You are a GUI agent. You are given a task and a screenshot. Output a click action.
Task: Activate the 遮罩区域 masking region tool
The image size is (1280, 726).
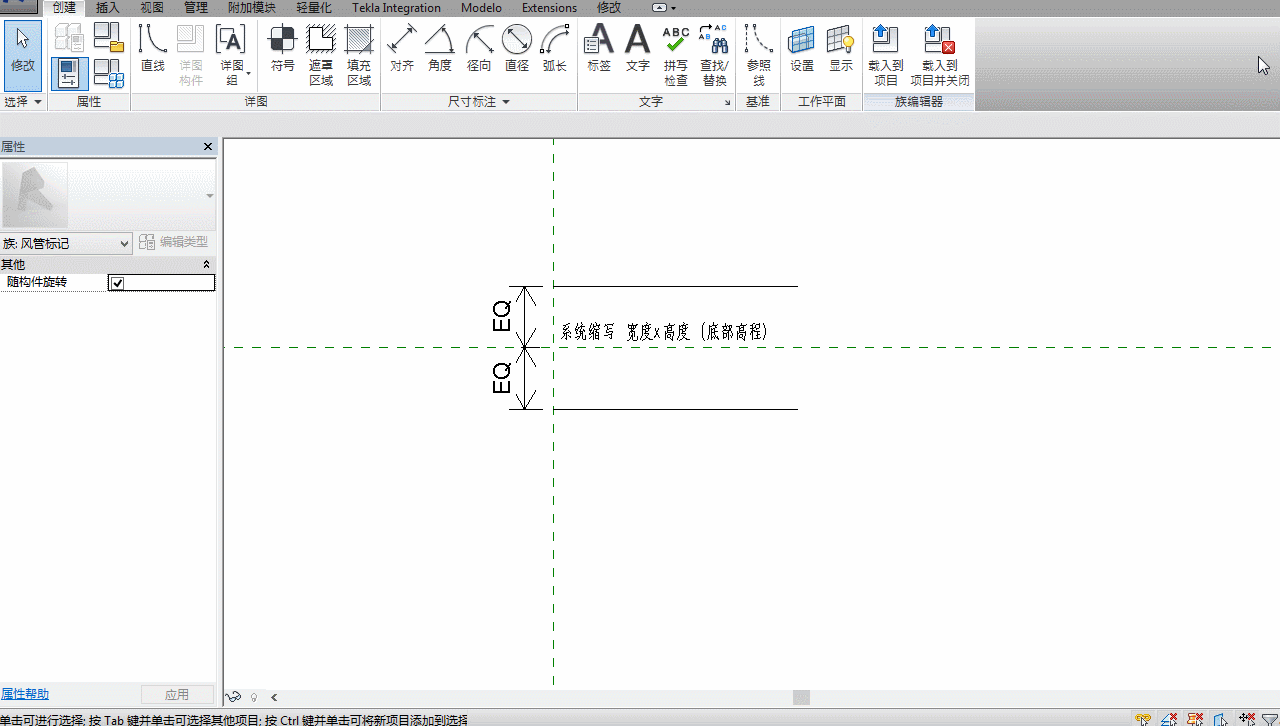[x=321, y=56]
